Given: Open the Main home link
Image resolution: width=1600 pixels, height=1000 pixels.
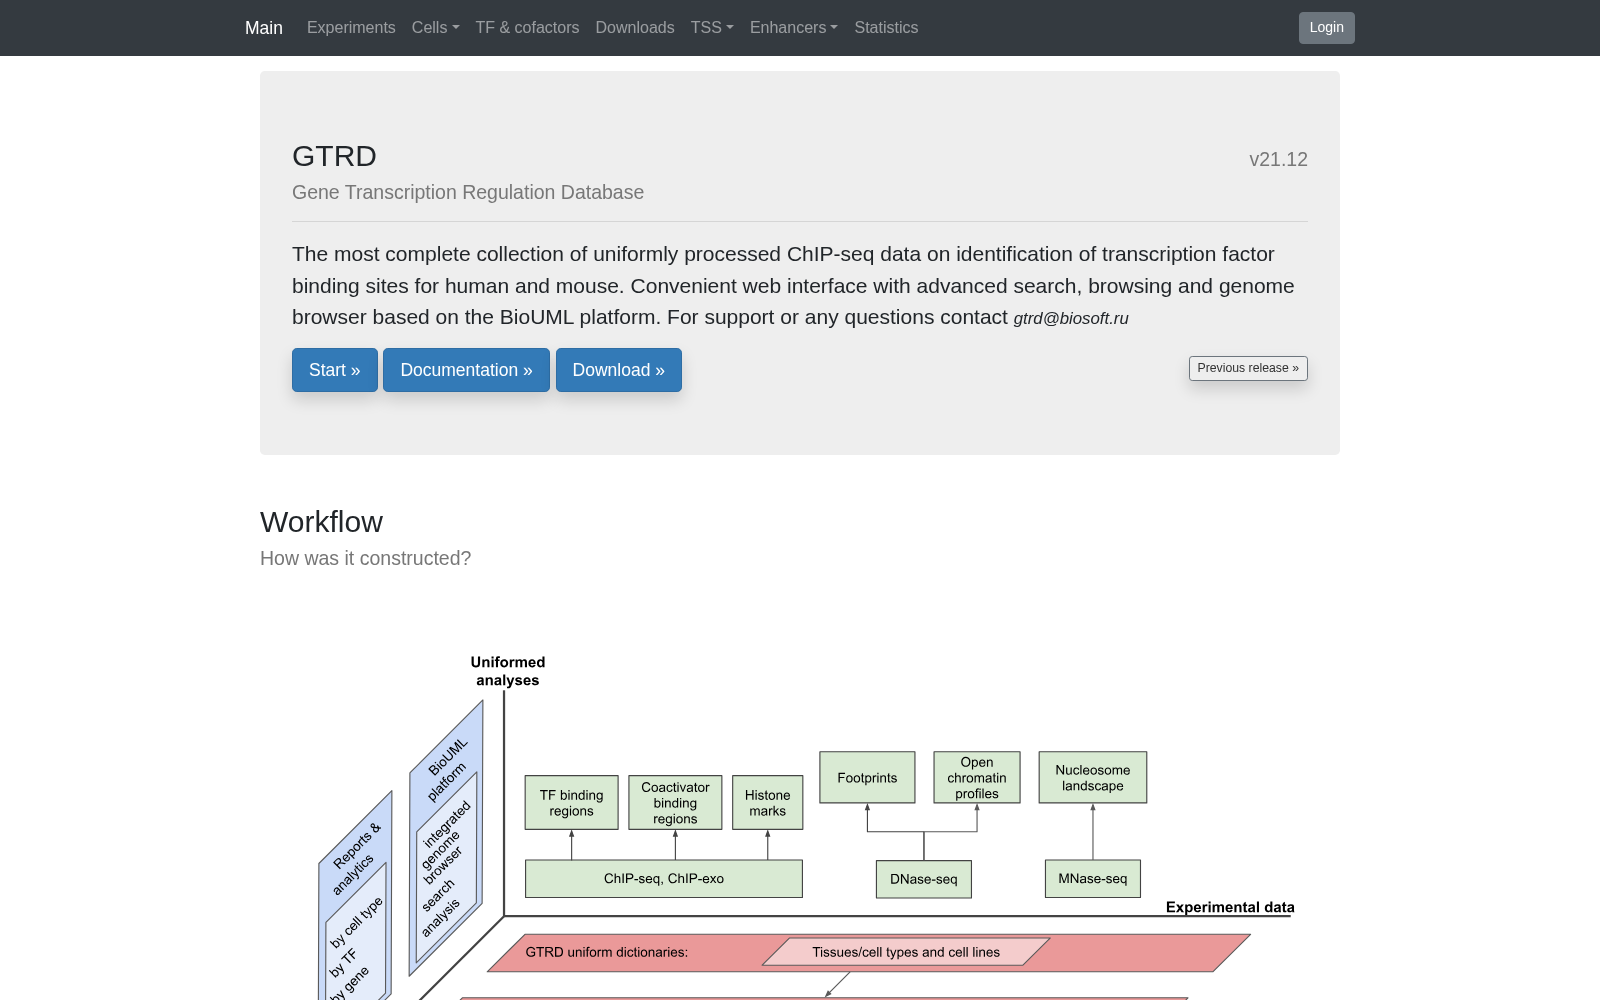Looking at the screenshot, I should 264,28.
